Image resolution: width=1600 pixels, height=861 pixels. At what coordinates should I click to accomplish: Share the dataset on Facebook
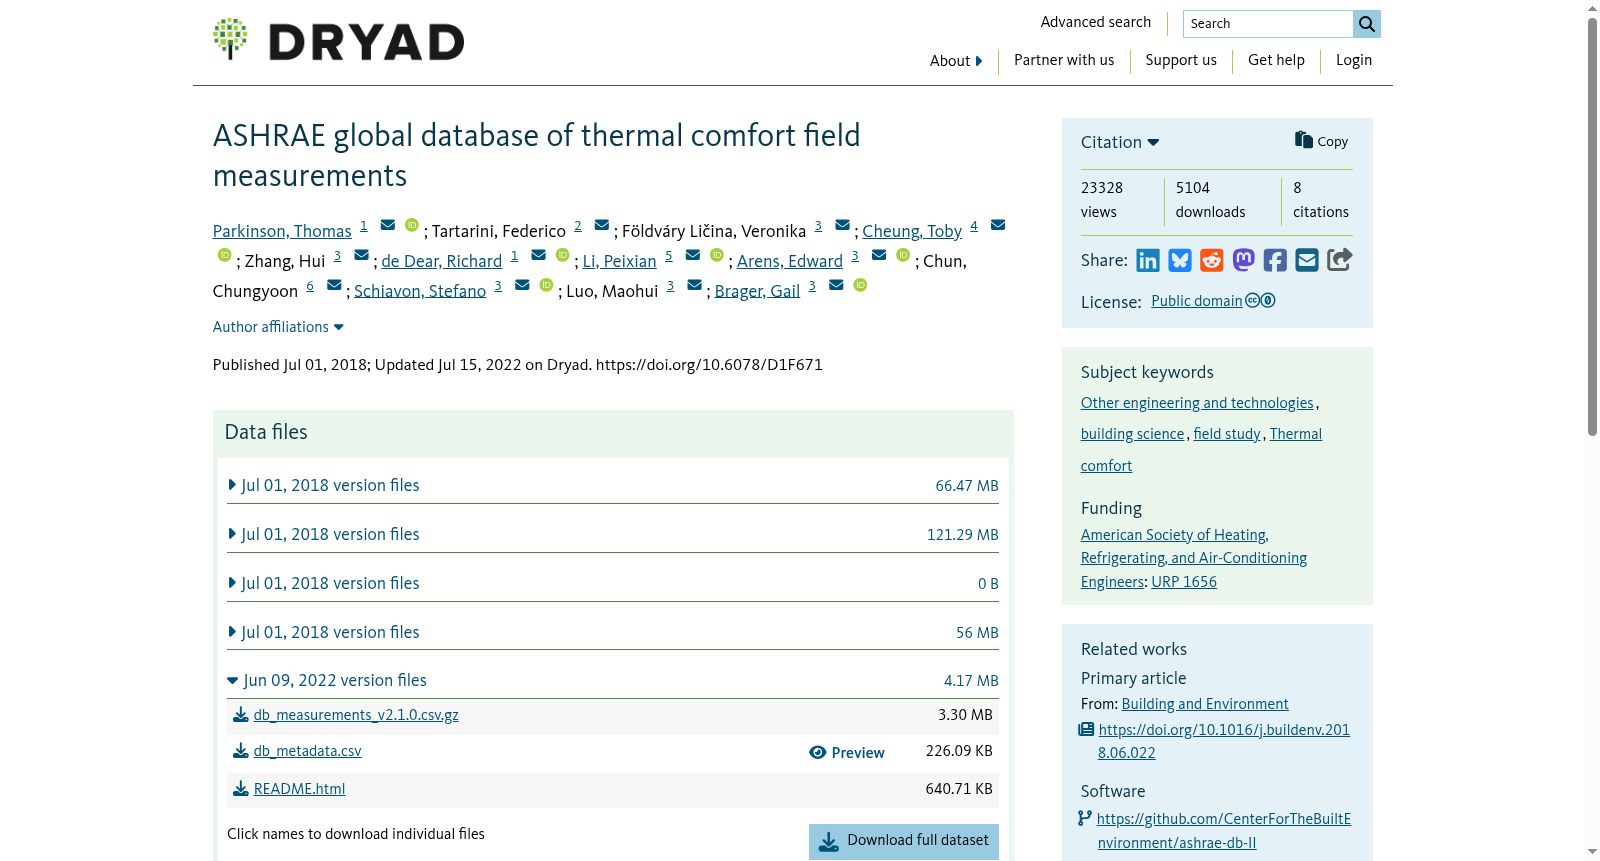point(1275,261)
